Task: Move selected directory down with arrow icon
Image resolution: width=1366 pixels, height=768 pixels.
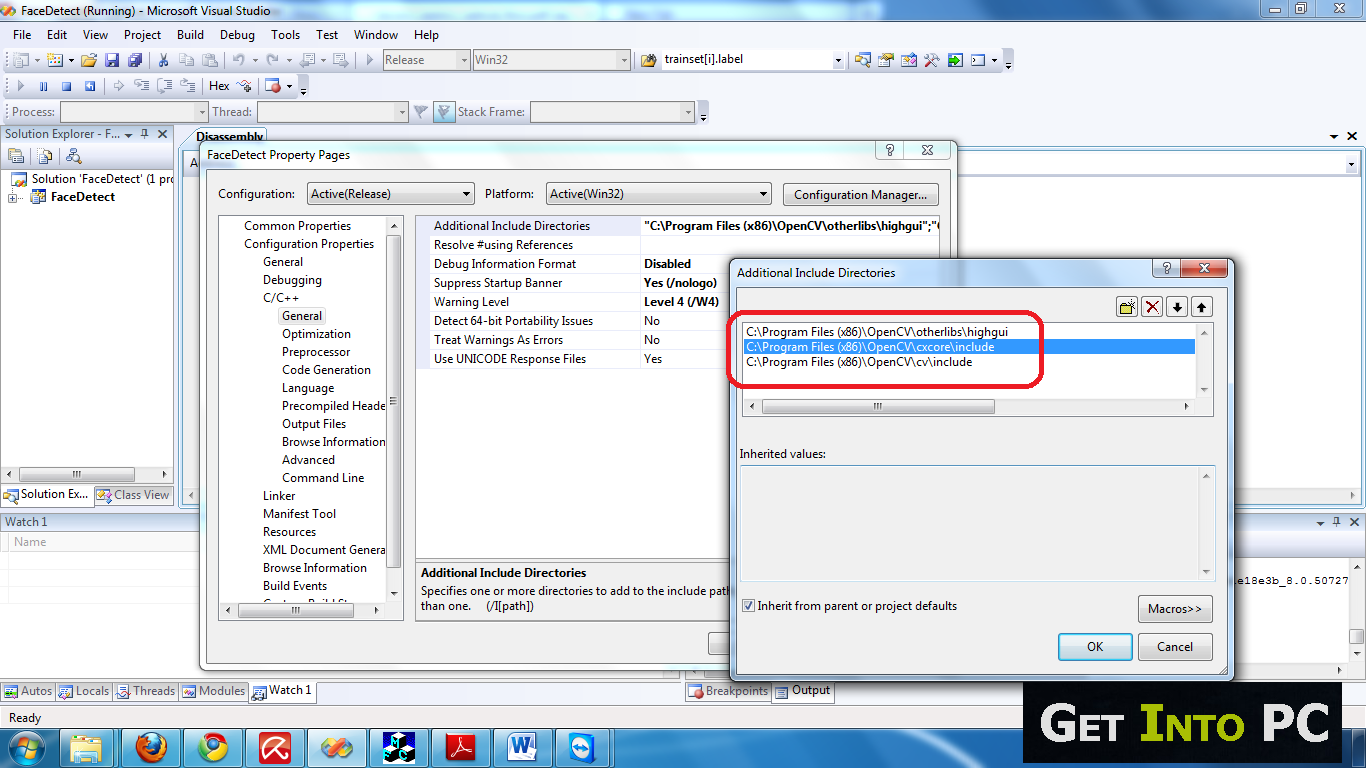Action: [x=1177, y=307]
